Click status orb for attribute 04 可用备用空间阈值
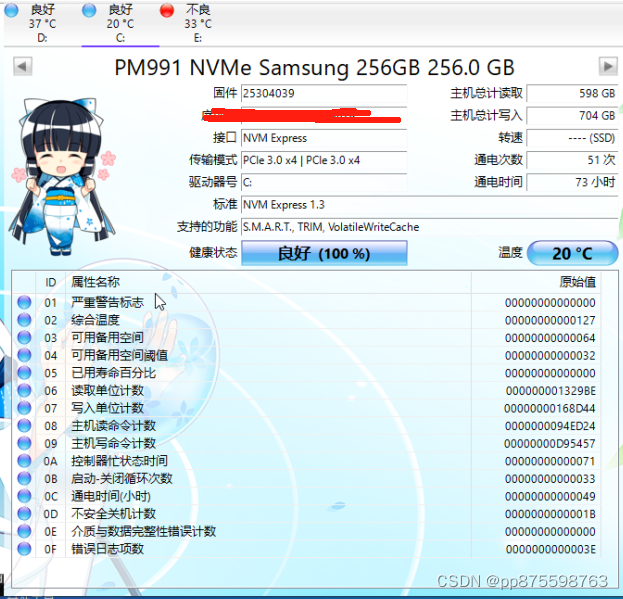Image resolution: width=623 pixels, height=599 pixels. (x=24, y=355)
